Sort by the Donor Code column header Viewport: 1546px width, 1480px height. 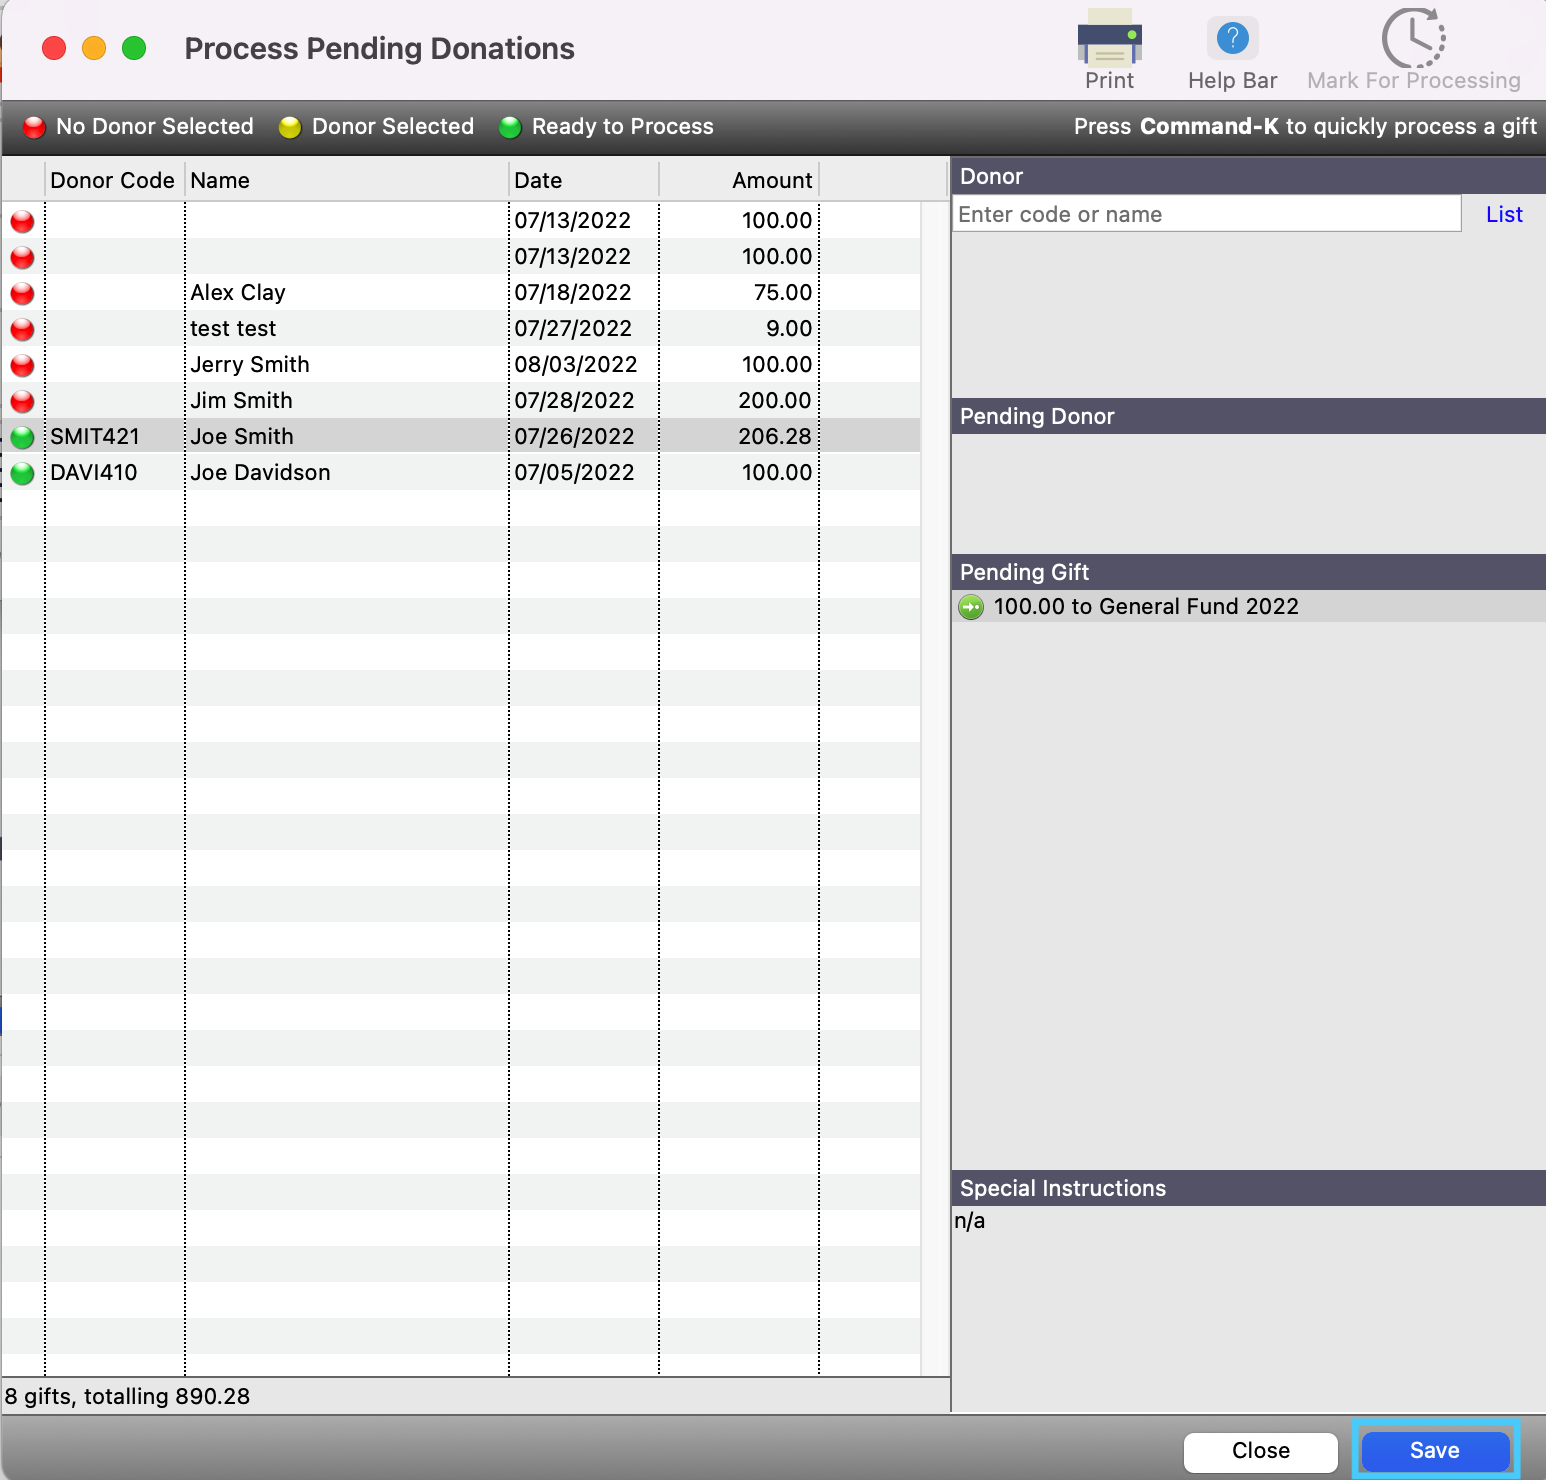pyautogui.click(x=113, y=181)
